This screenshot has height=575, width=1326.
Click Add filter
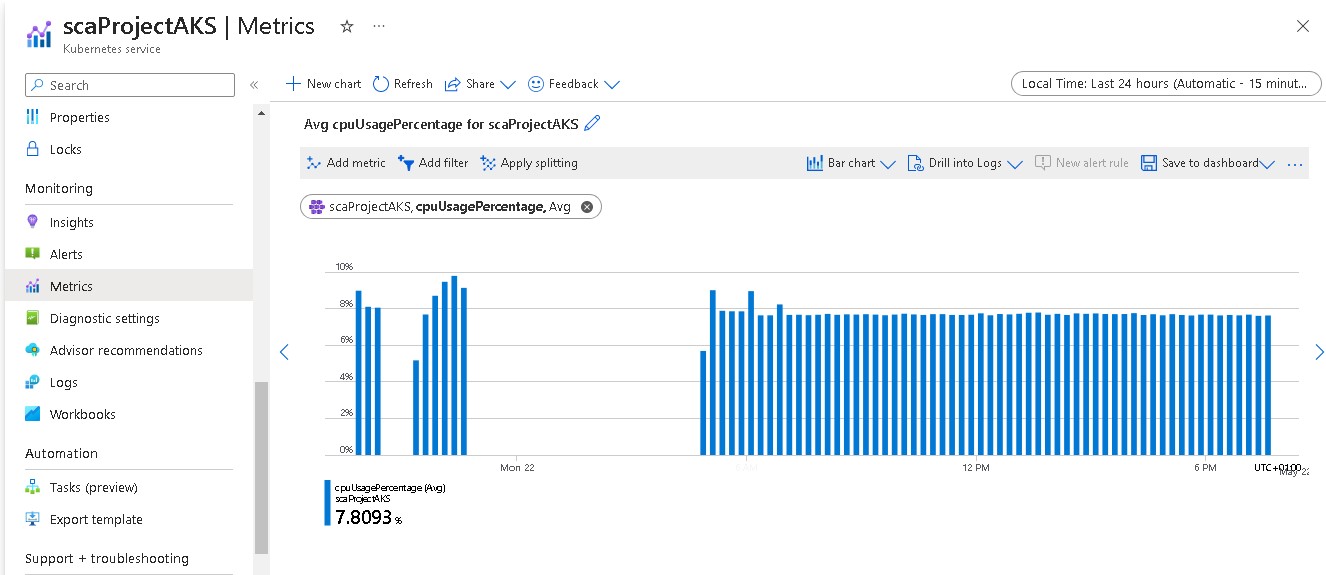pos(433,163)
